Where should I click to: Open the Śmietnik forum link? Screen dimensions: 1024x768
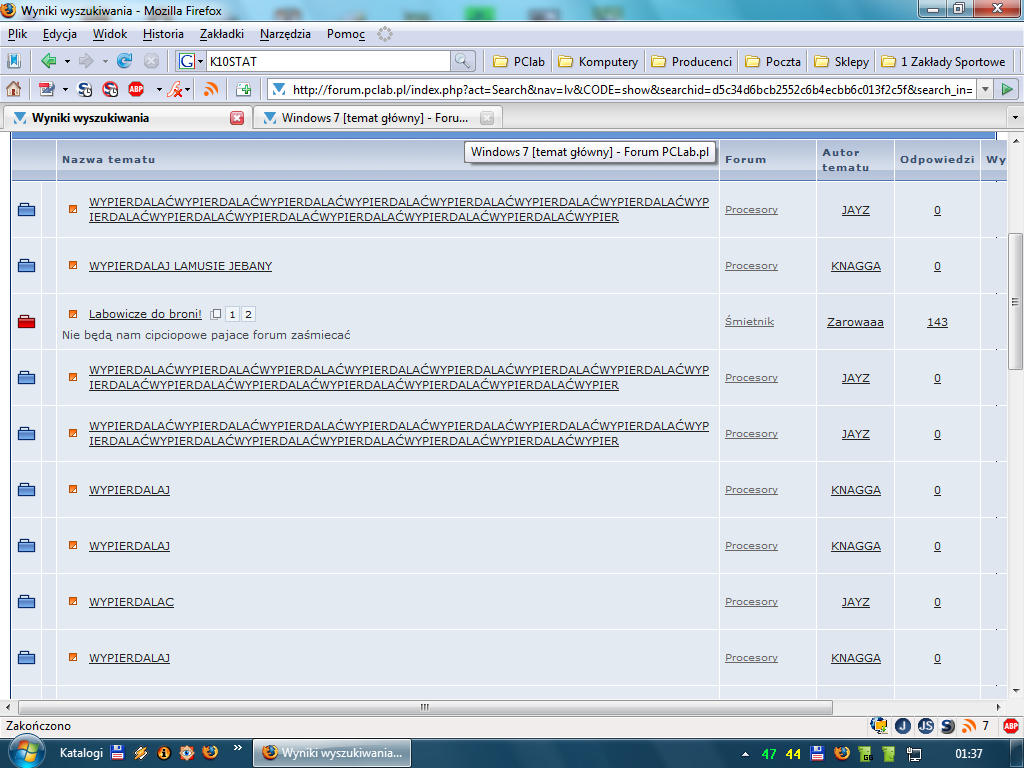749,322
